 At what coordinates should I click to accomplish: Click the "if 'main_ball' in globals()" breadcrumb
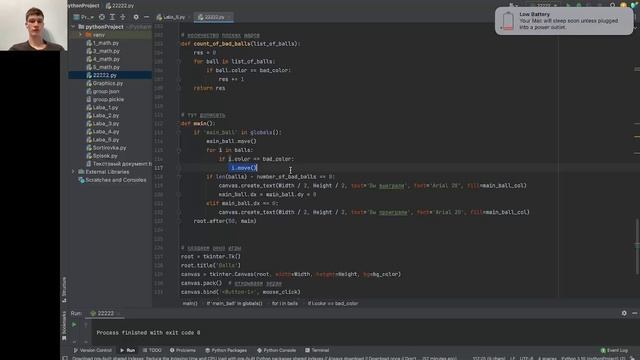[x=234, y=303]
